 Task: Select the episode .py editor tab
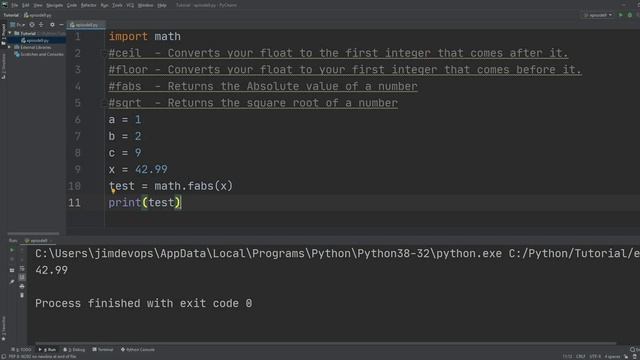point(86,25)
